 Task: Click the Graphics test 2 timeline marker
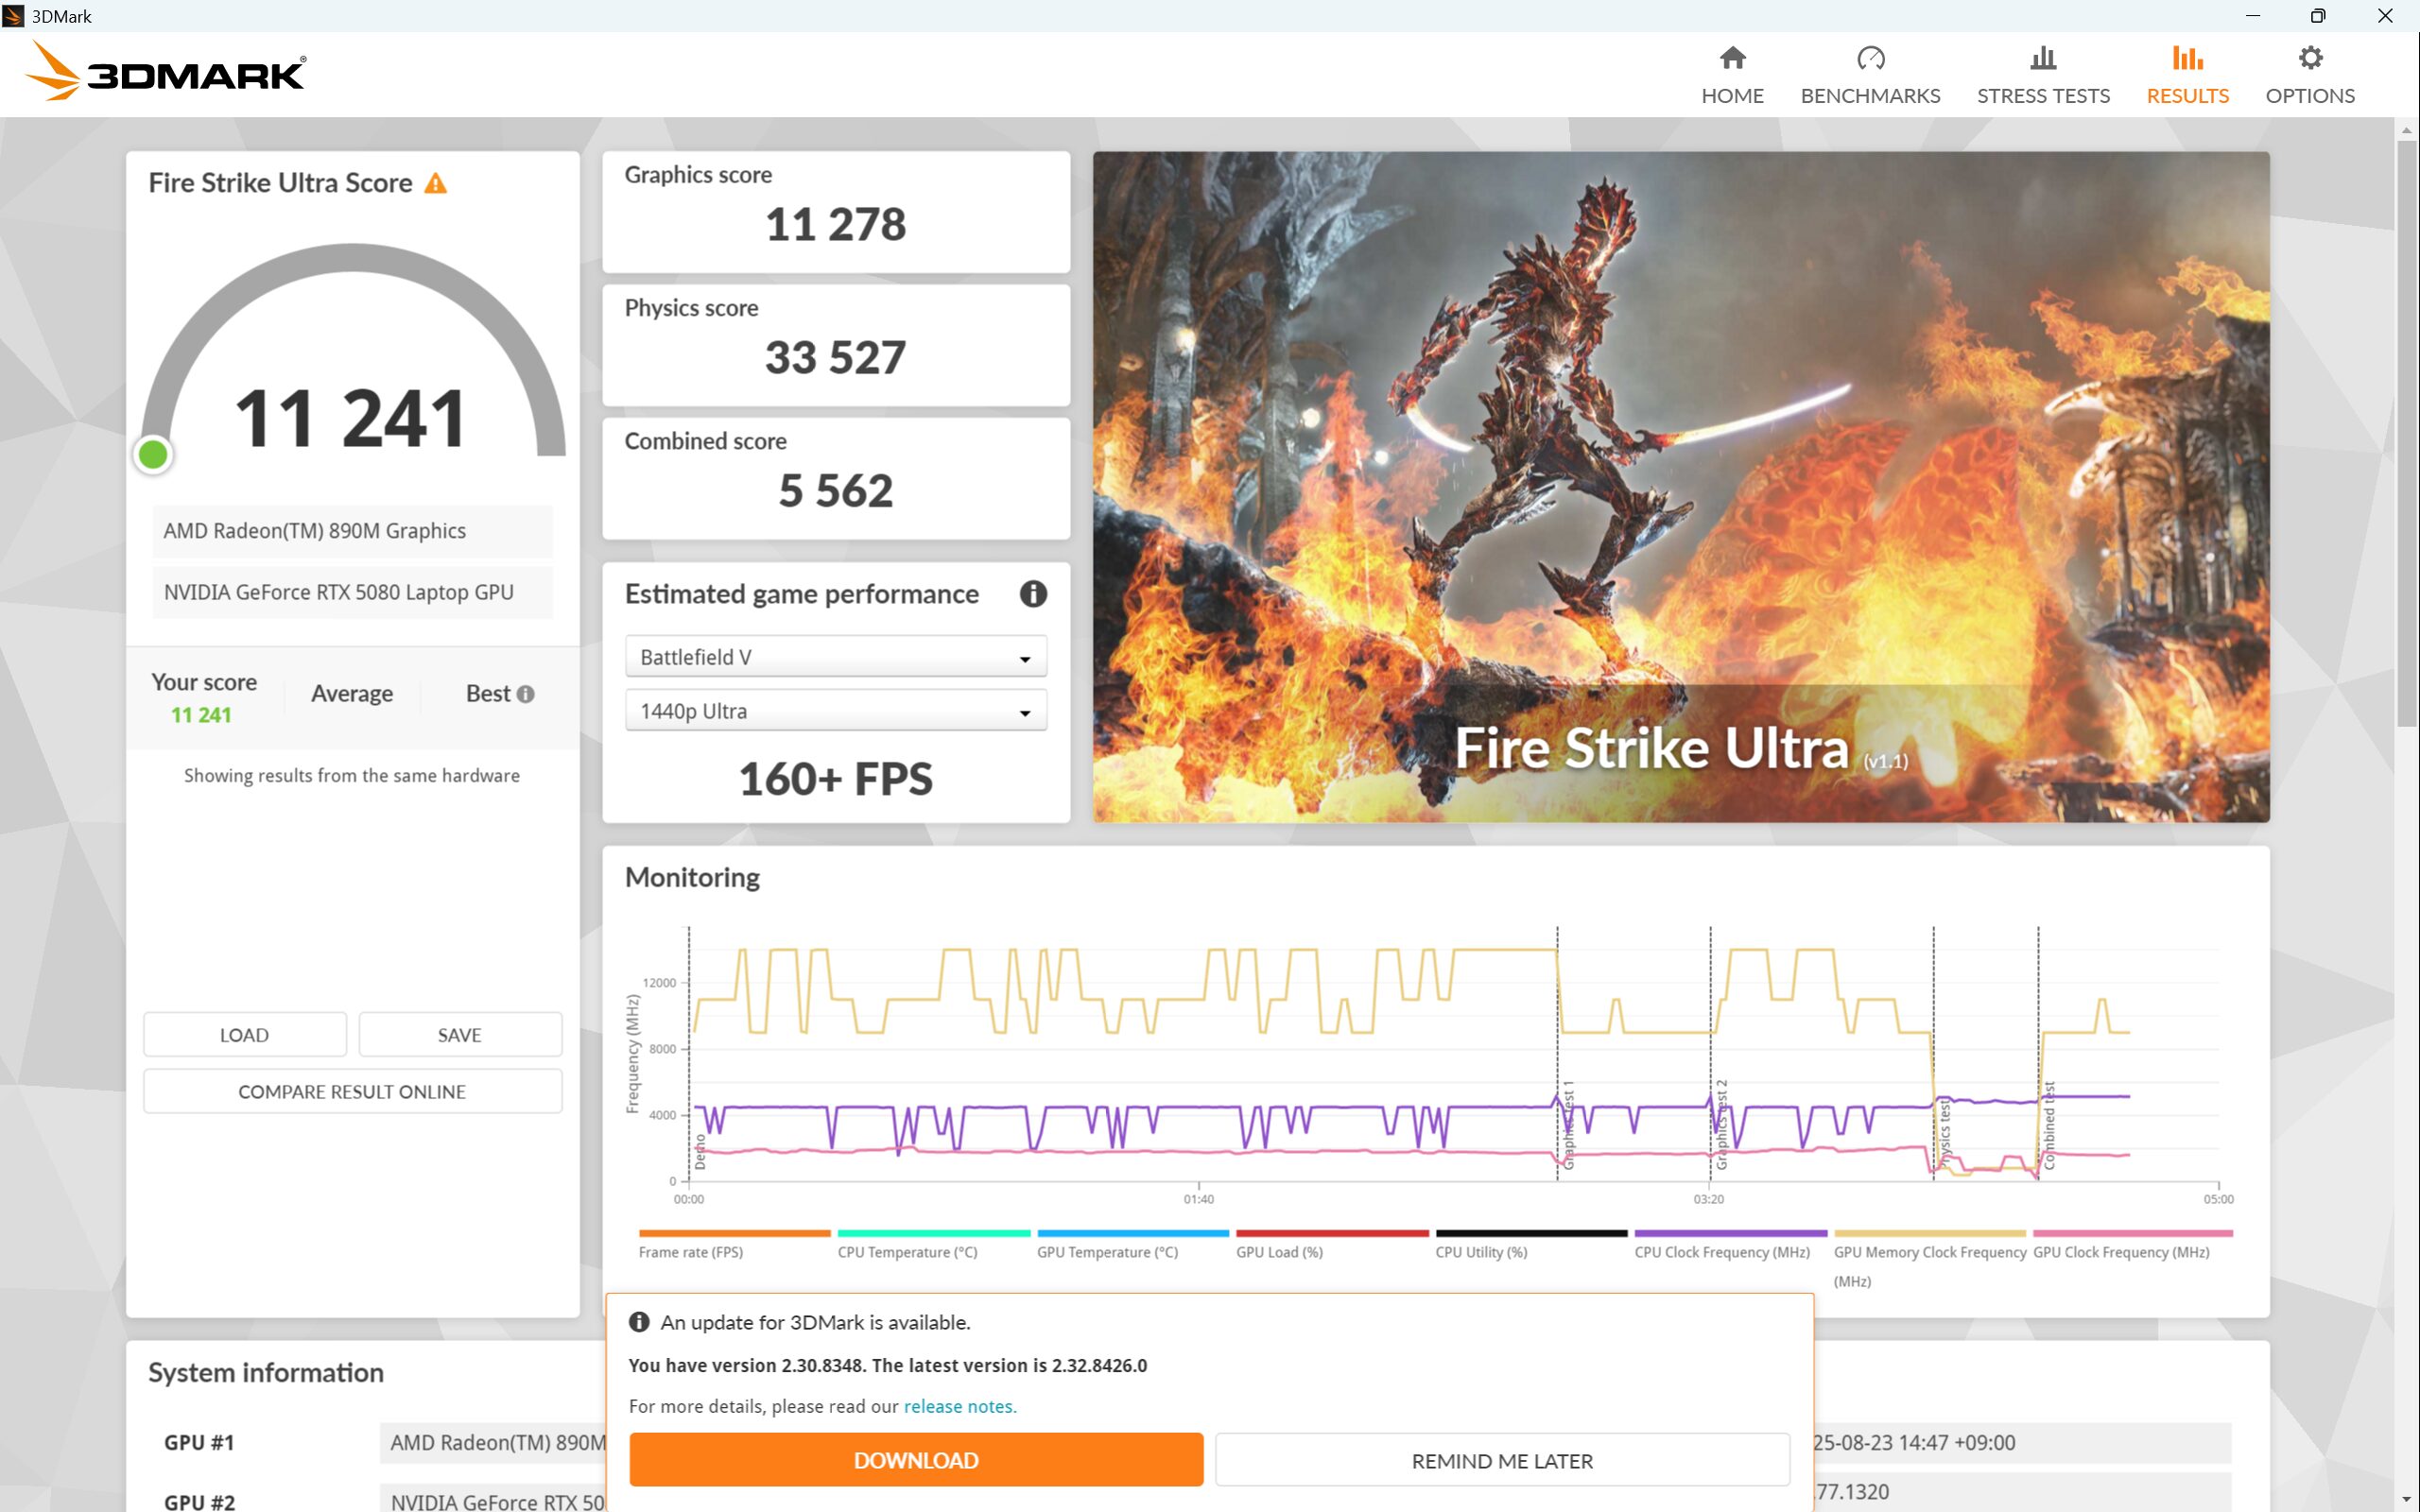pyautogui.click(x=1721, y=1125)
